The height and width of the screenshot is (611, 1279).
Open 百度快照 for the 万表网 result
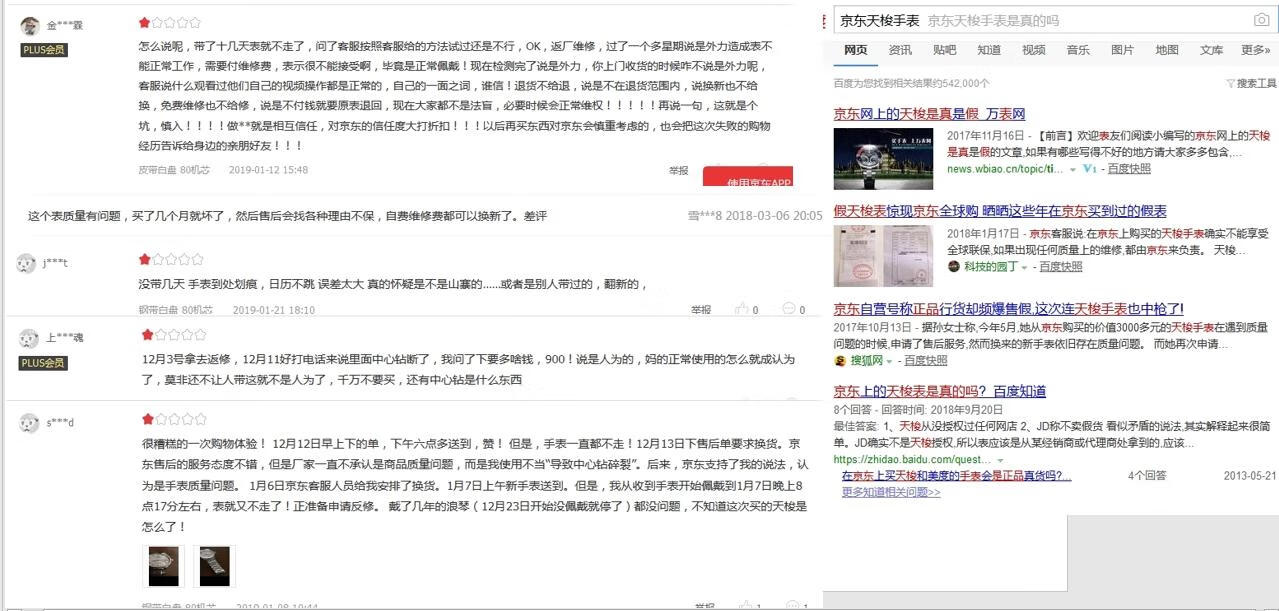coord(1129,169)
